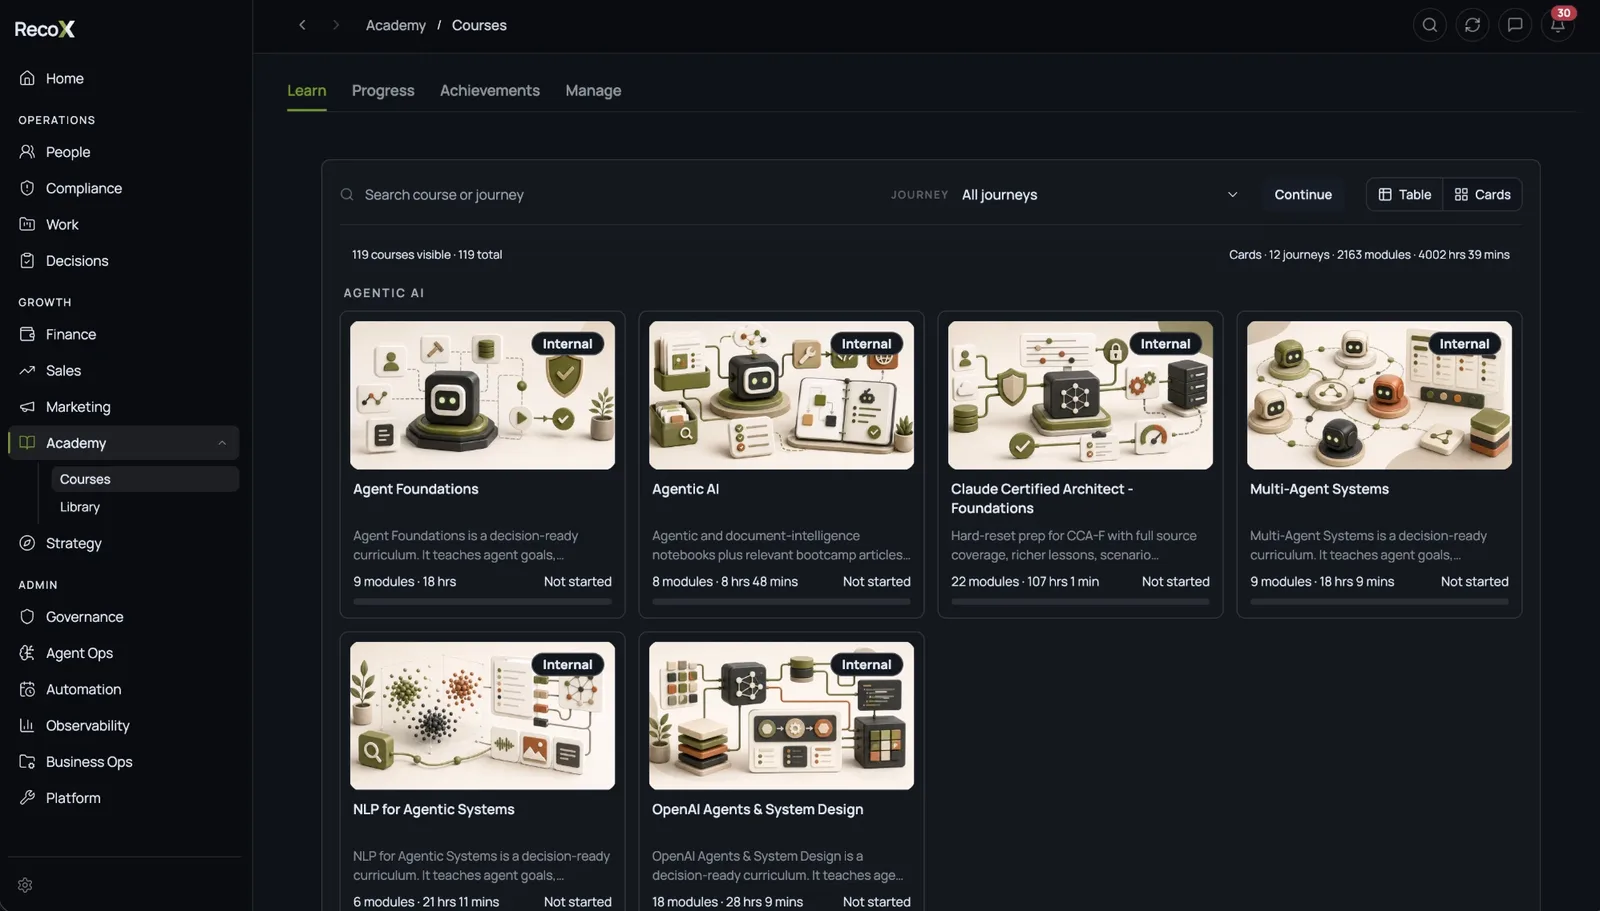1600x911 pixels.
Task: Click the search course or journey field
Action: point(610,195)
